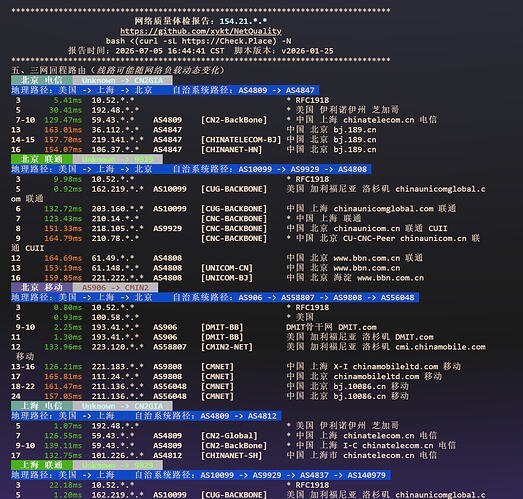Select the 上海 联通 section header
Screen dimensions: 523x499
42,465
